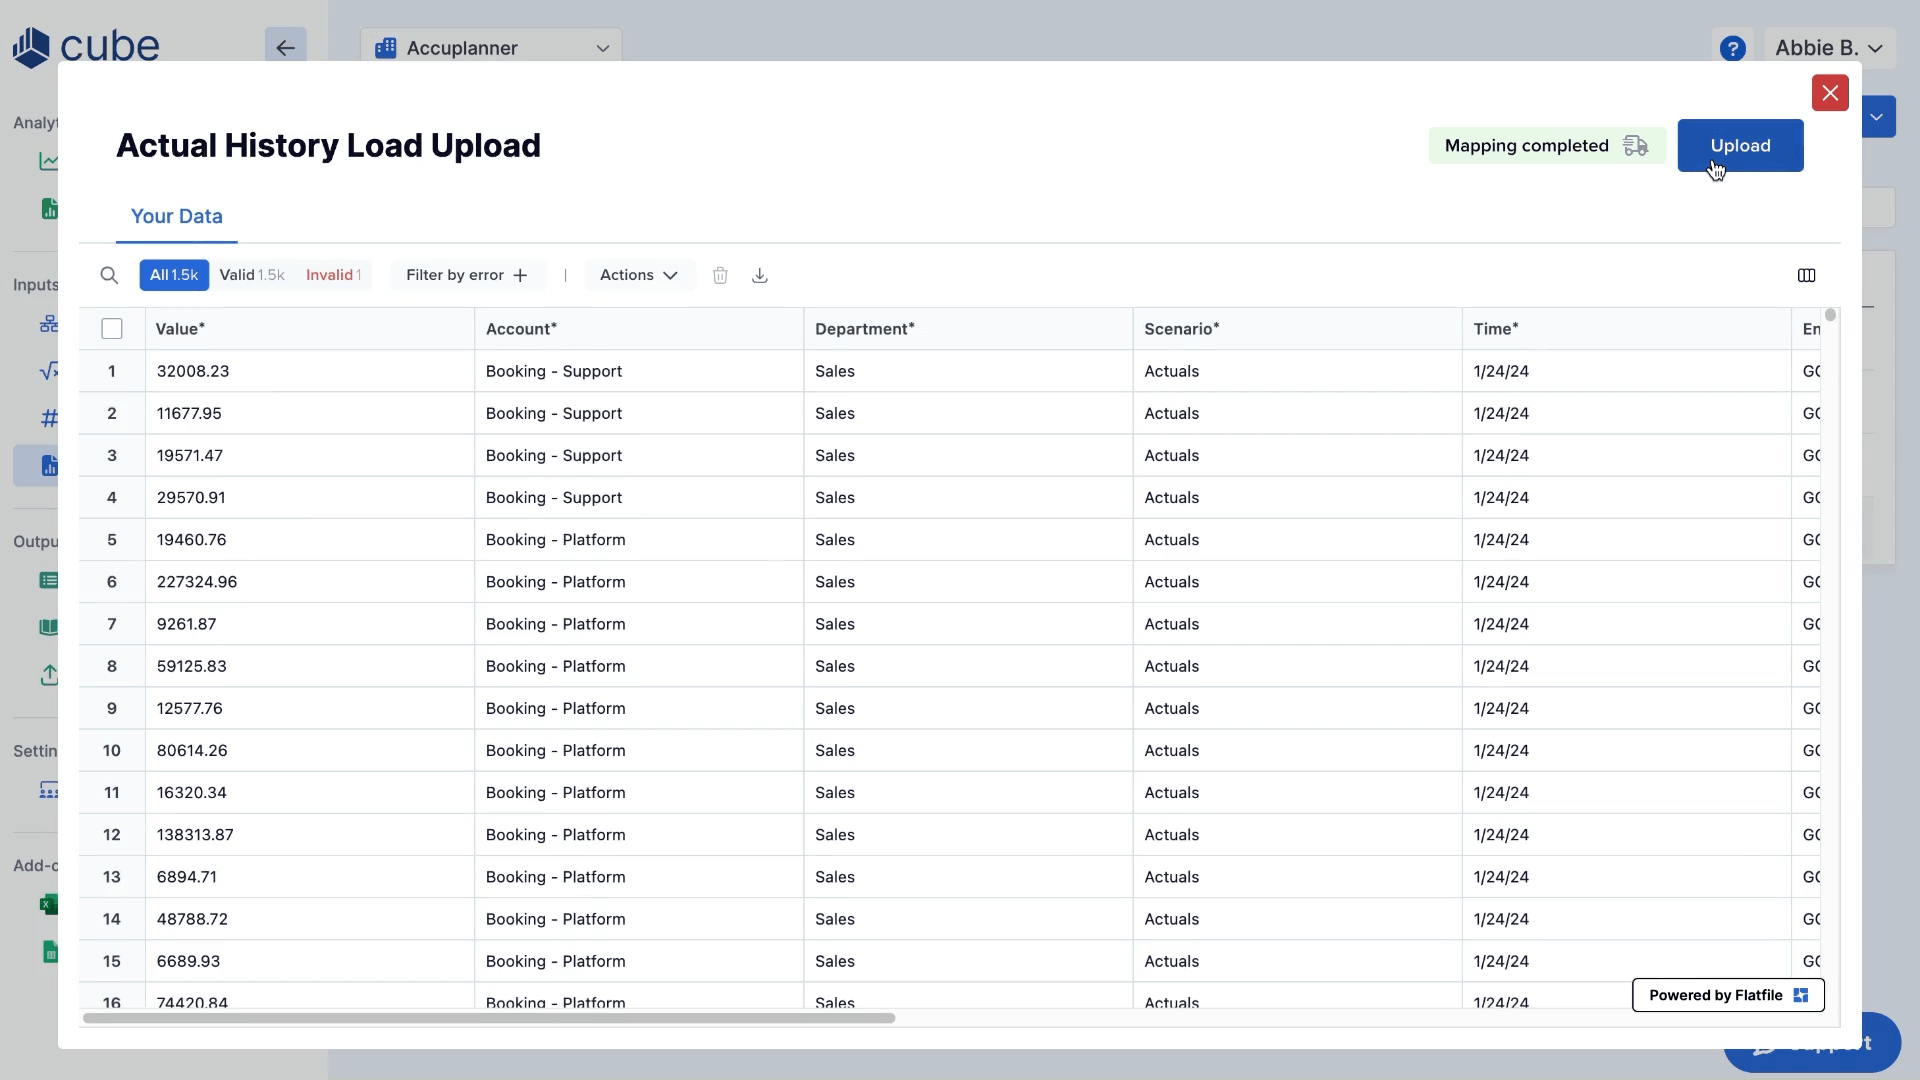This screenshot has width=1920, height=1080.
Task: Click value cell 12577.76
Action: coord(310,708)
